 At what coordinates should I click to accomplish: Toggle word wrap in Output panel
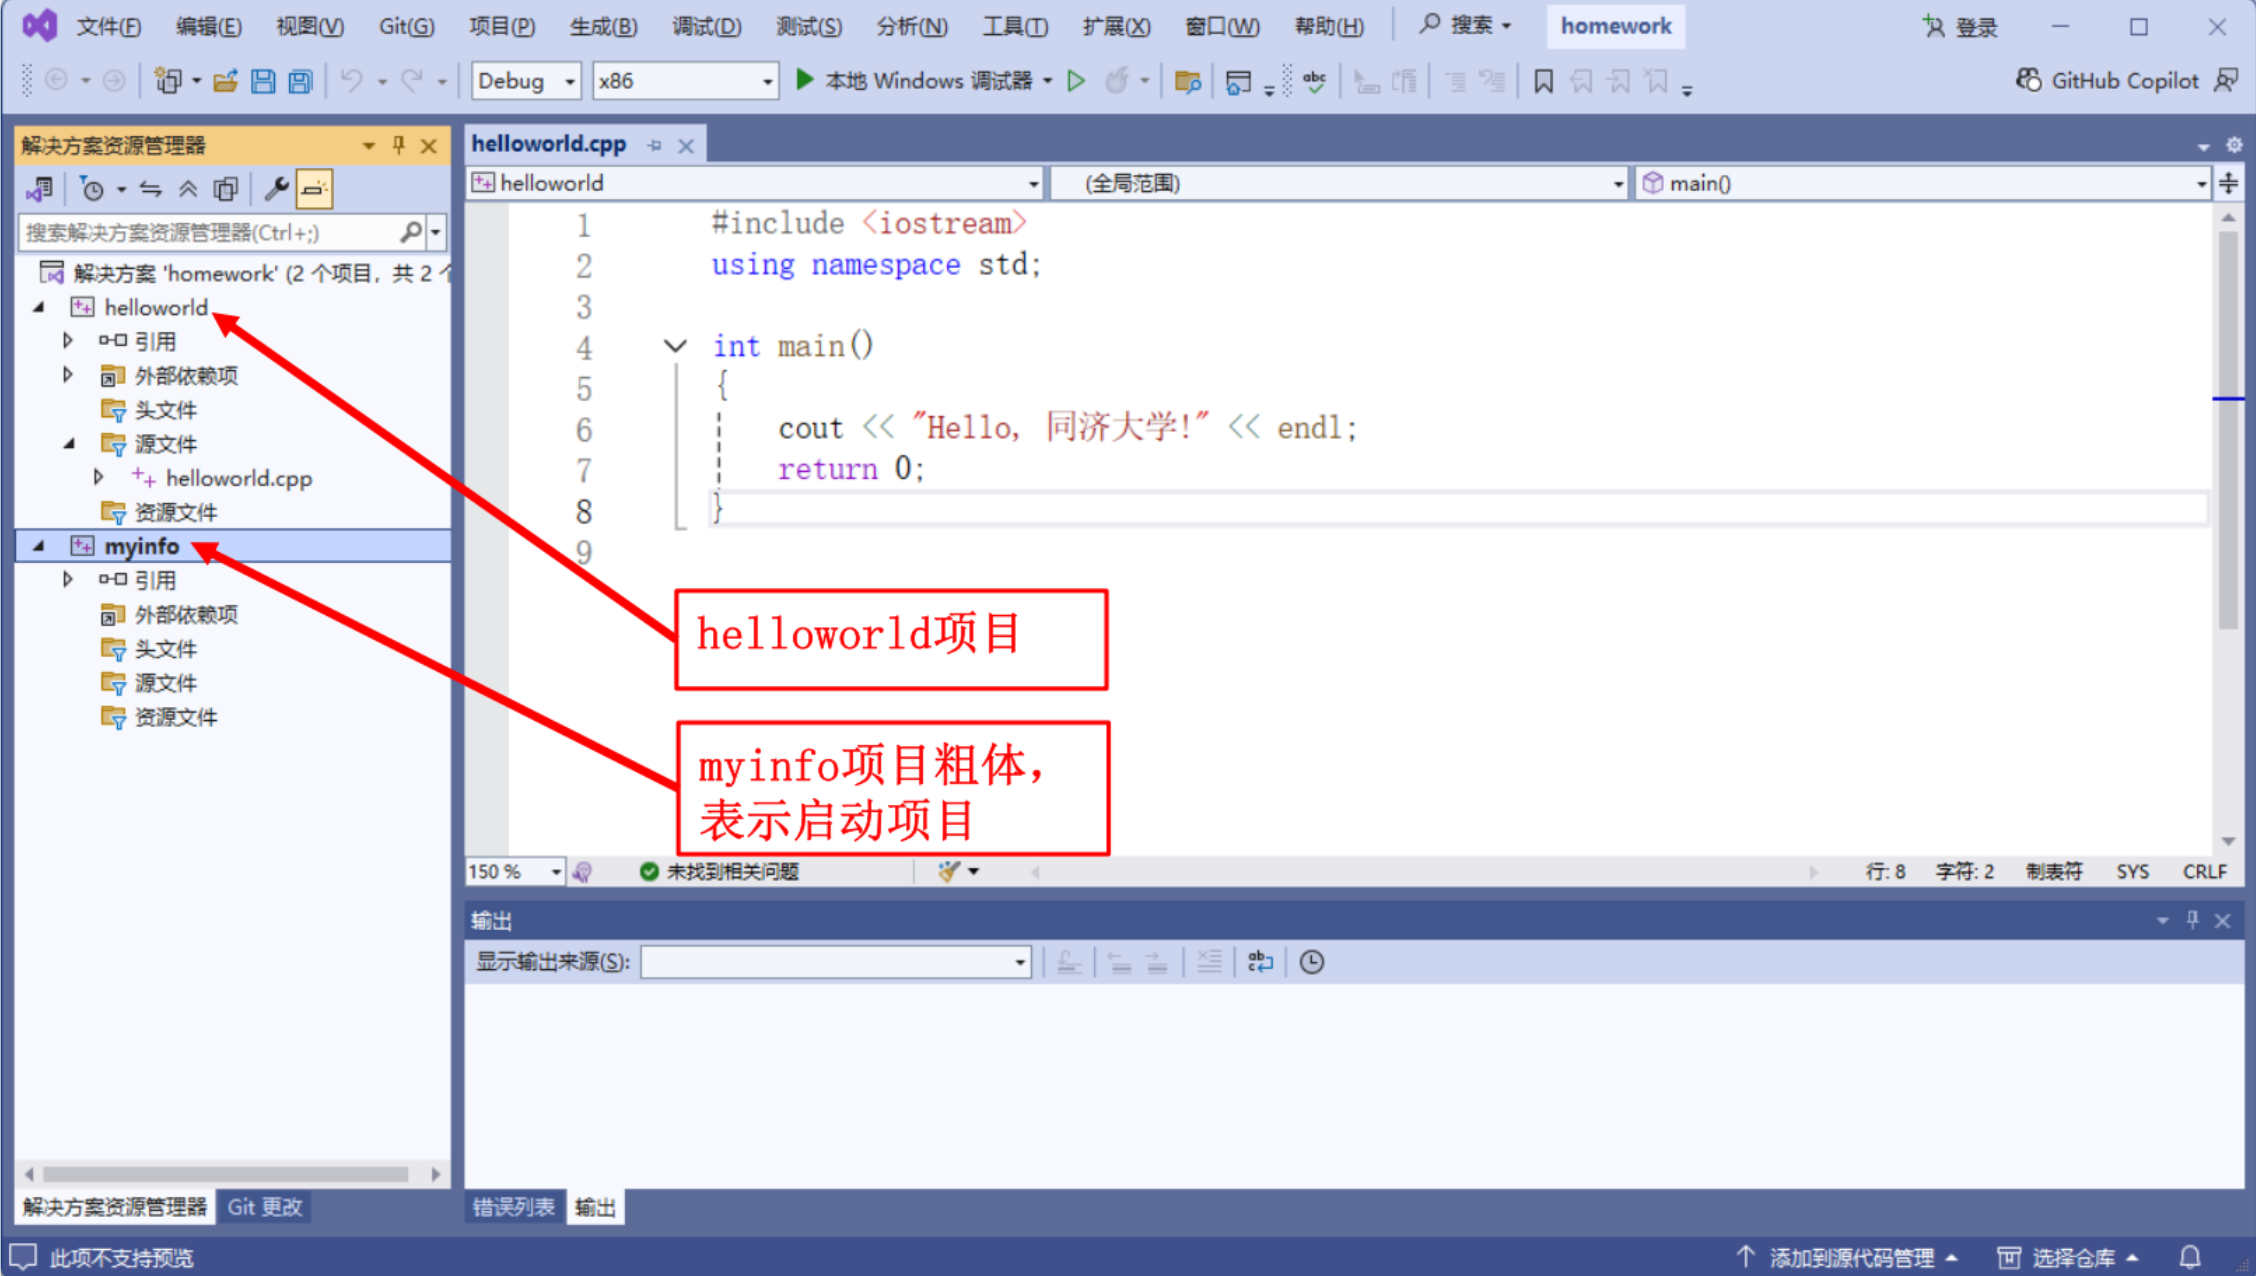[x=1260, y=962]
